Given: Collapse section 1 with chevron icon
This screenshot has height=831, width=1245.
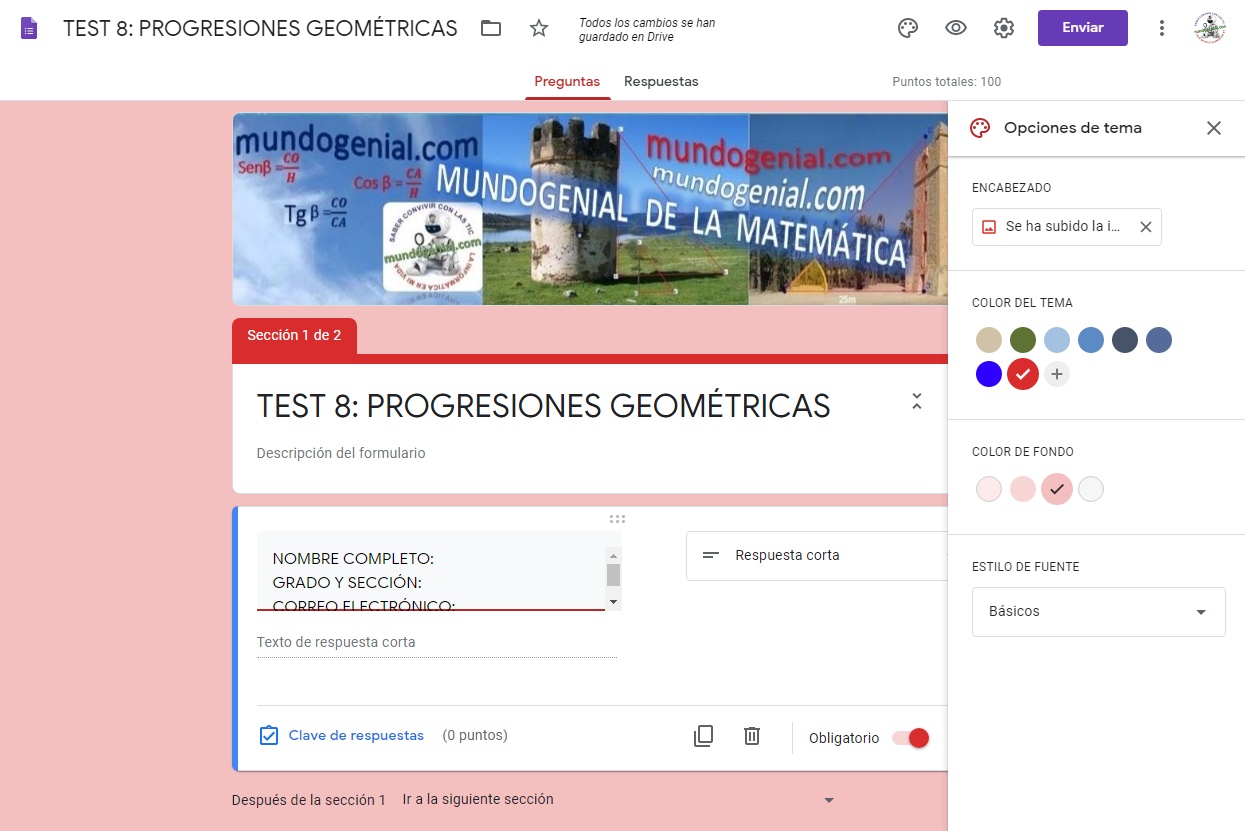Looking at the screenshot, I should (917, 402).
